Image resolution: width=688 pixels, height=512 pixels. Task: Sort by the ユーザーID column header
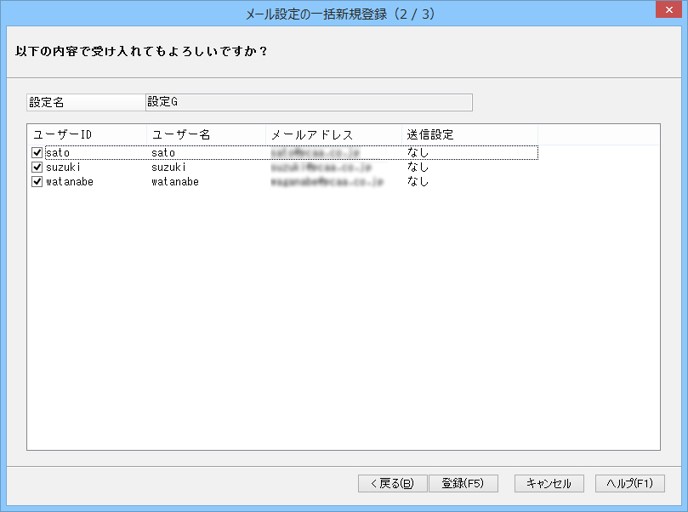point(87,135)
